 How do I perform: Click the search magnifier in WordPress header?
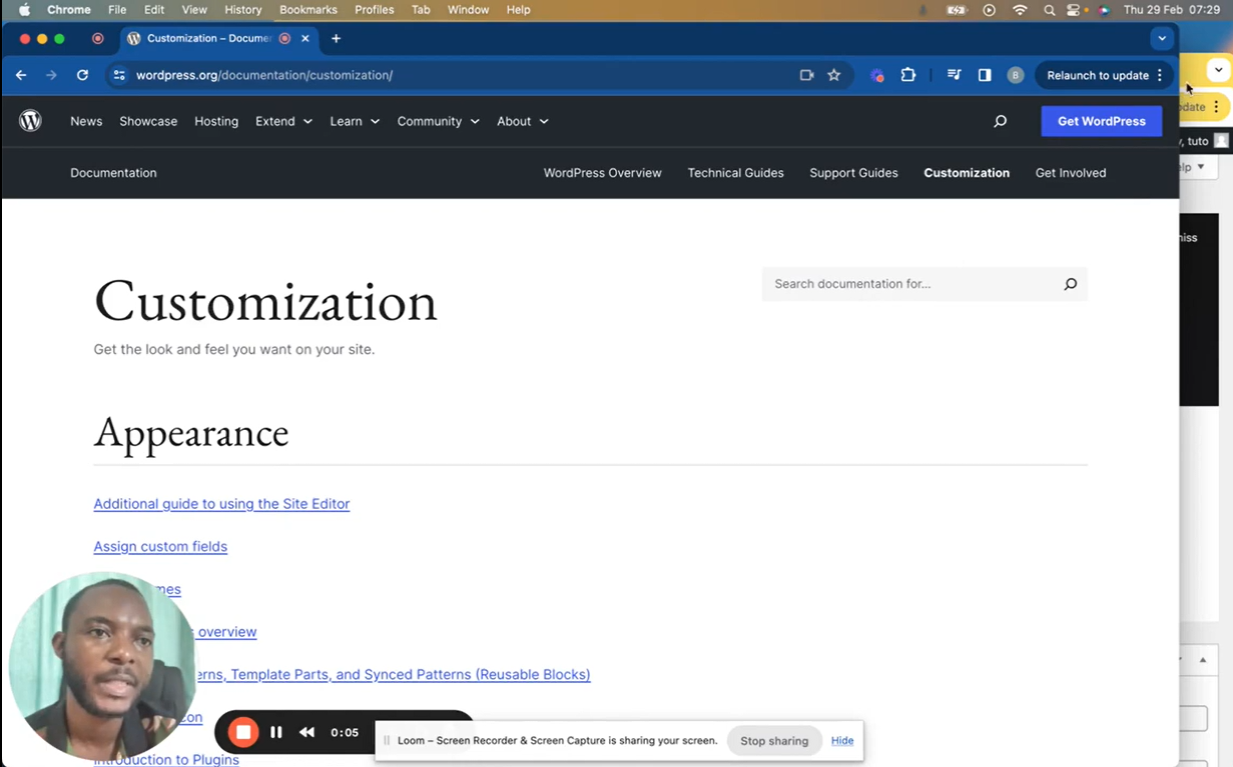click(1000, 121)
